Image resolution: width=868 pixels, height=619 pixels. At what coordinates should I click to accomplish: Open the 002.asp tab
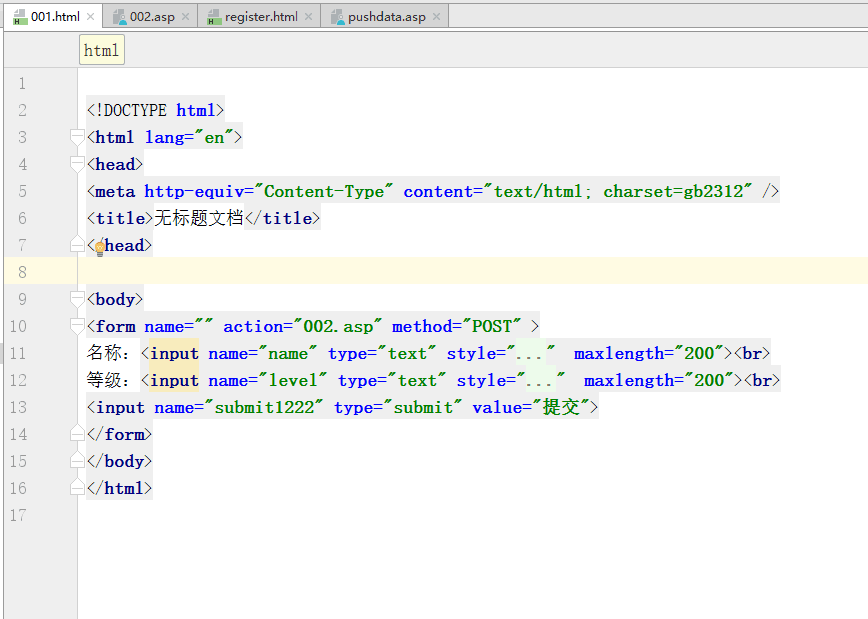[149, 17]
